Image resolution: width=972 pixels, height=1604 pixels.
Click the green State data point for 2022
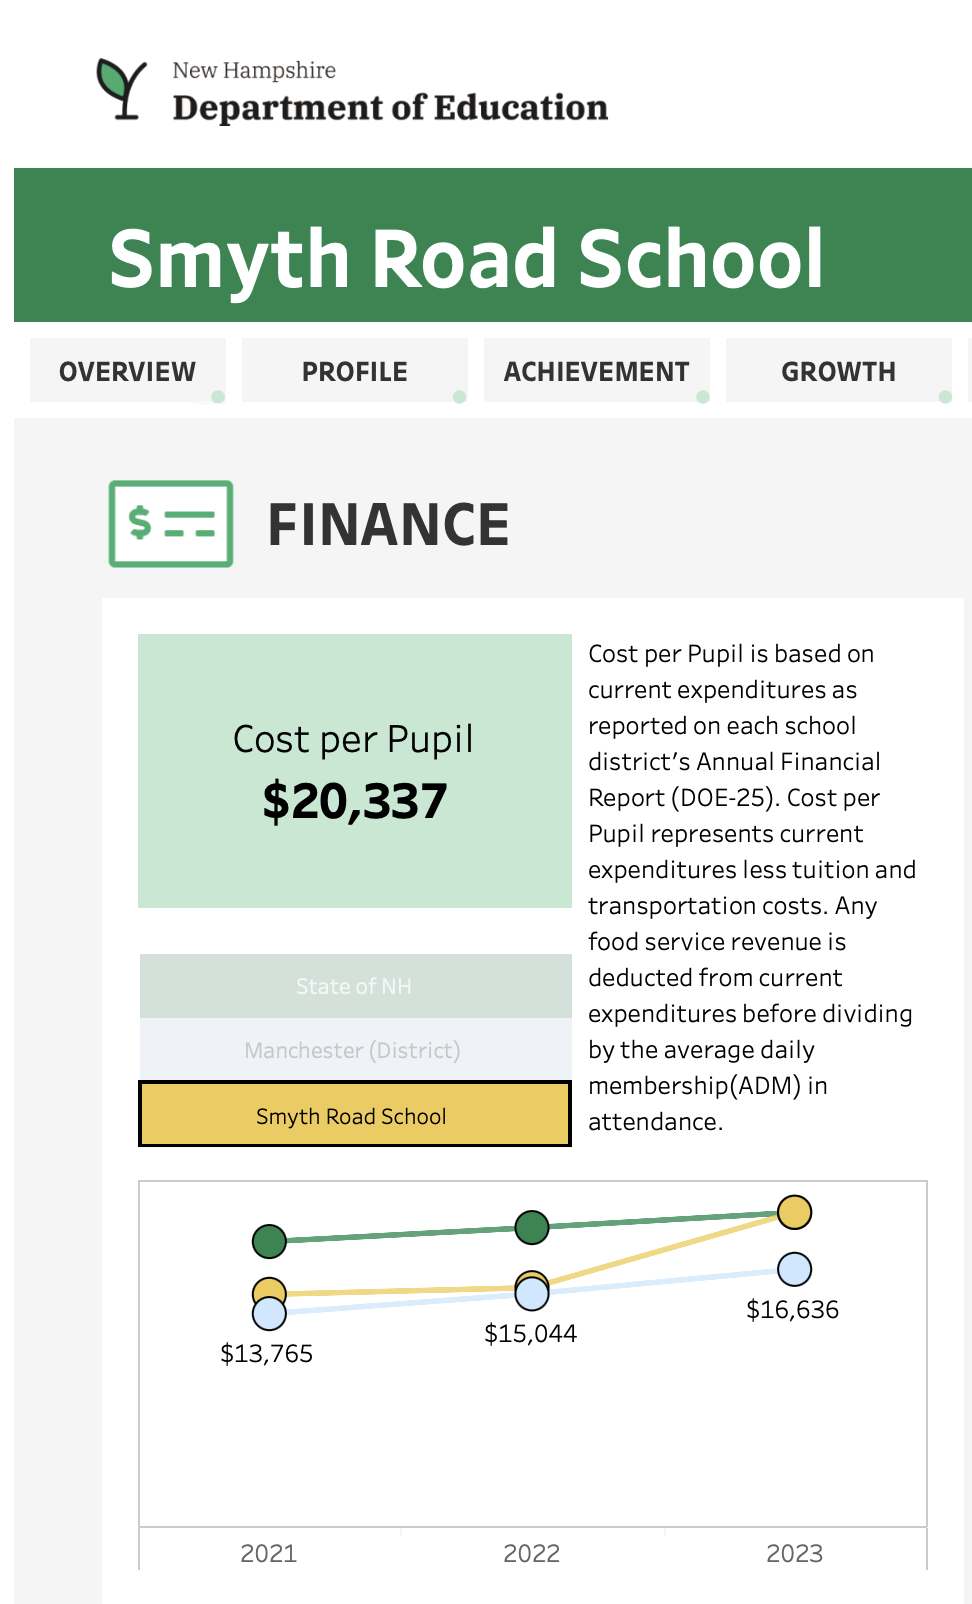point(532,1227)
